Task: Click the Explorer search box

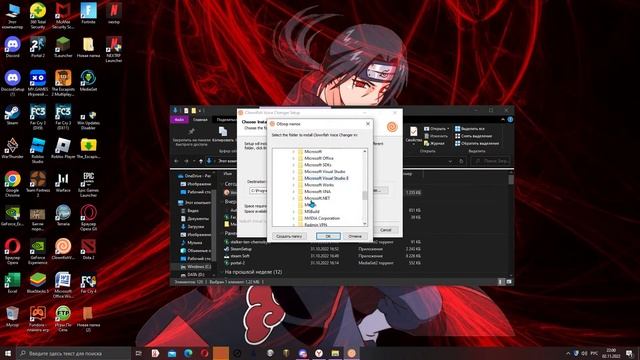Action: (x=490, y=161)
